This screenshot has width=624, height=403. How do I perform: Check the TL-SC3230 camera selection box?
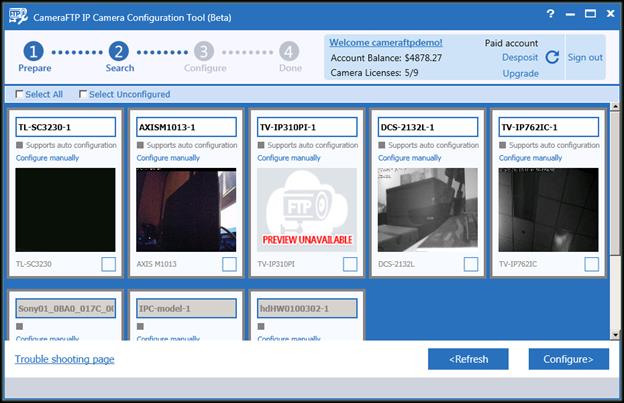108,264
